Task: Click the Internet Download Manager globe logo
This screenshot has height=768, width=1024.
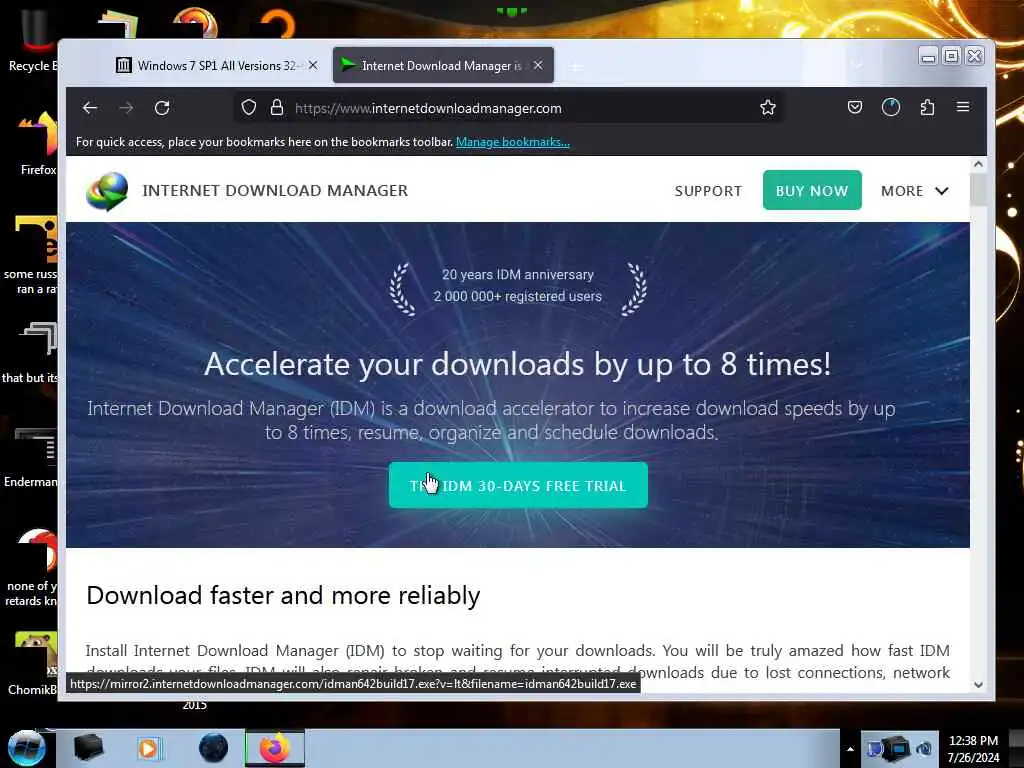Action: (107, 191)
